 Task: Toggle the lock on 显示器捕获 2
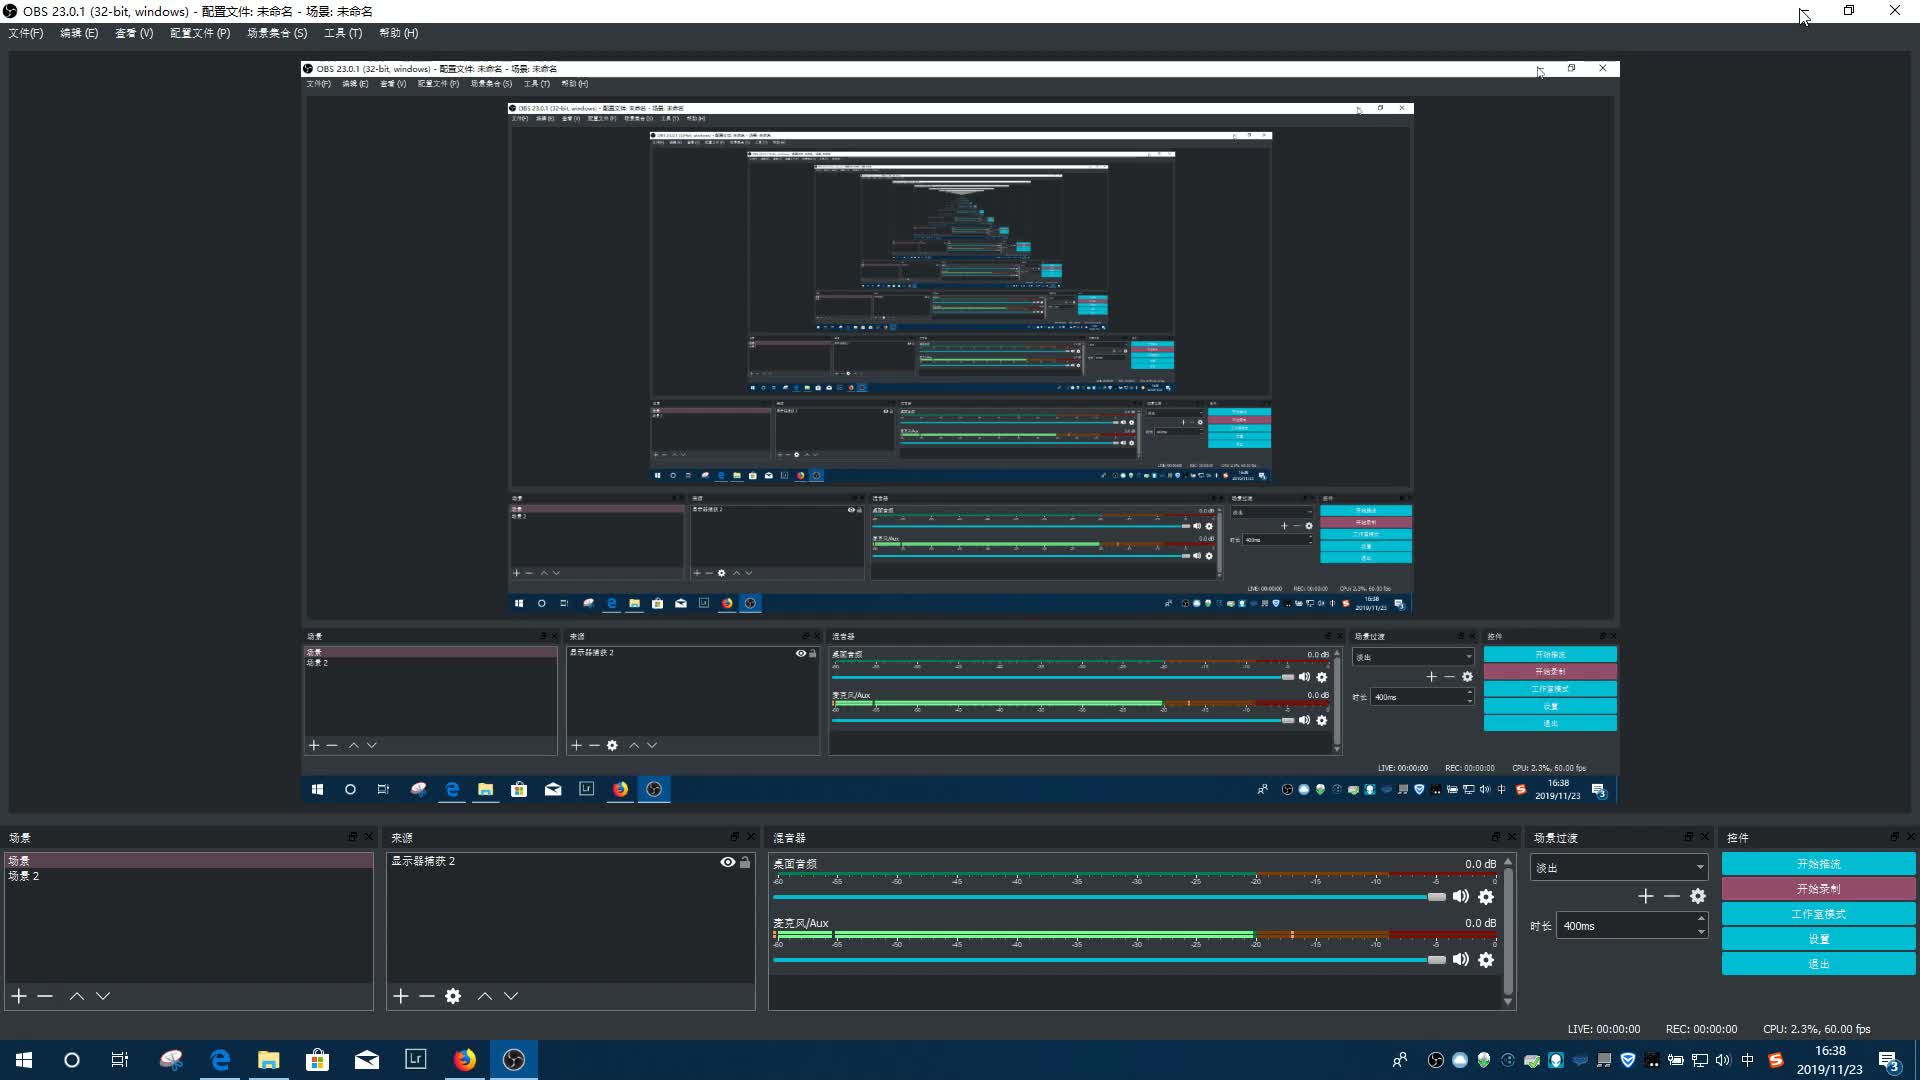pos(745,862)
